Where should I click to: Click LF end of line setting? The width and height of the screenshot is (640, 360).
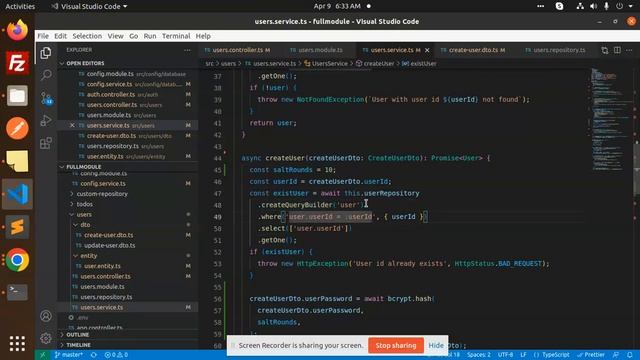click(523, 355)
